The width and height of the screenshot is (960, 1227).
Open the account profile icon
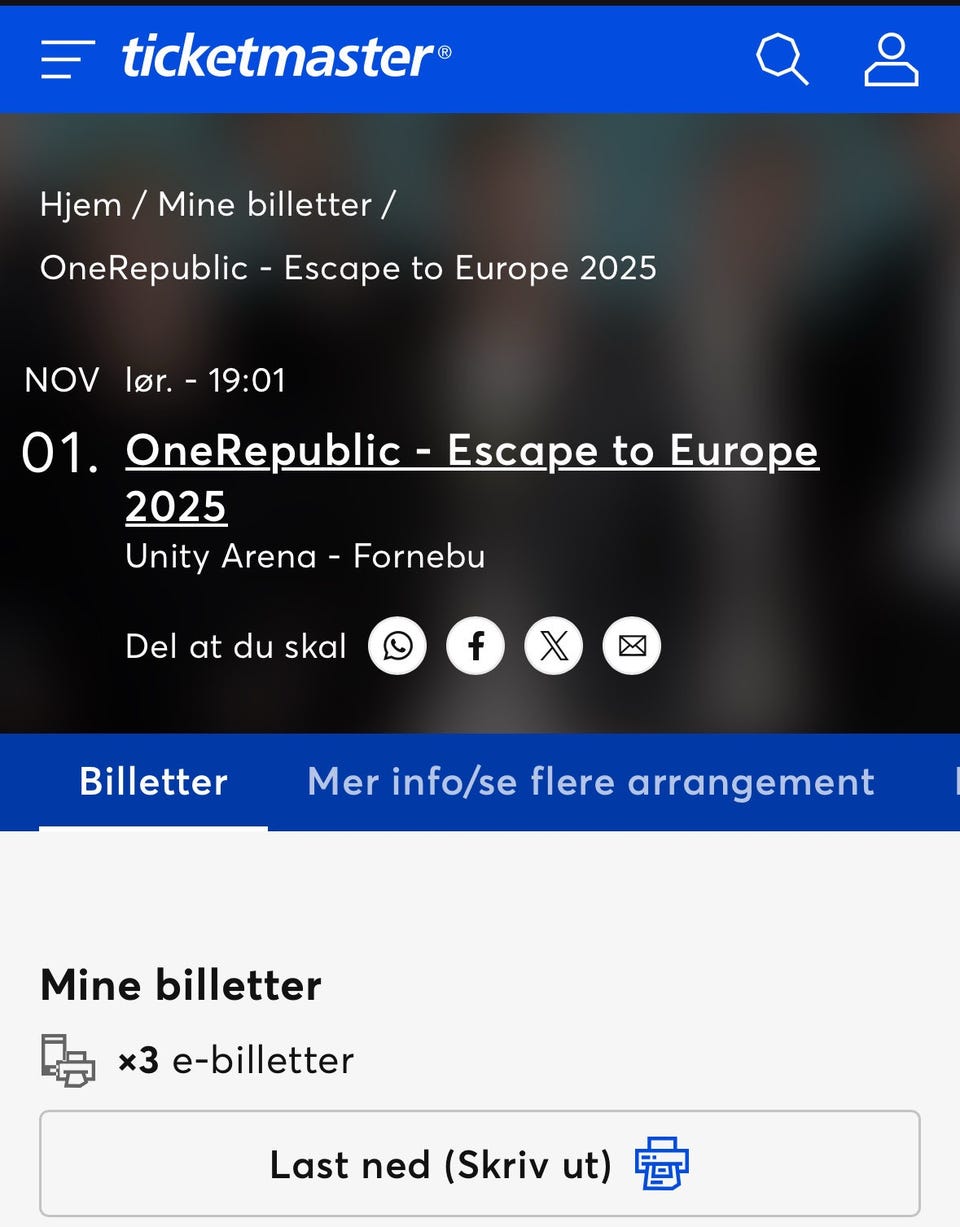[890, 59]
